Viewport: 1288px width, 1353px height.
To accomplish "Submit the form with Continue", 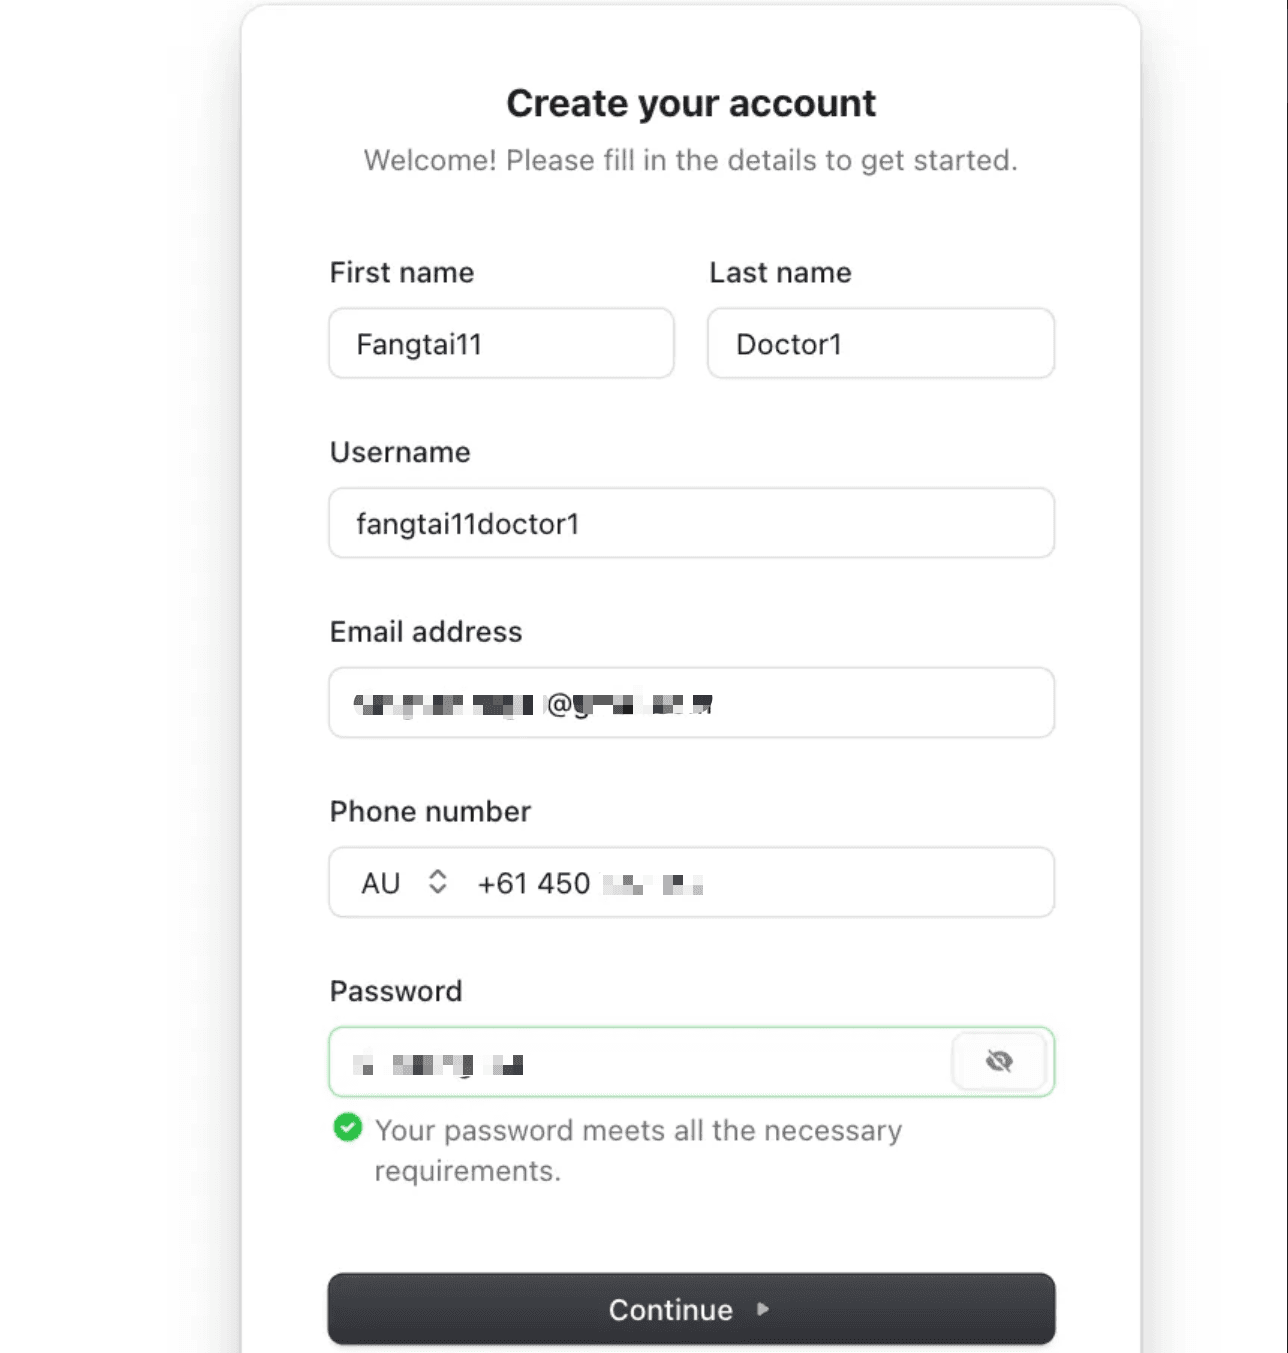I will point(690,1309).
